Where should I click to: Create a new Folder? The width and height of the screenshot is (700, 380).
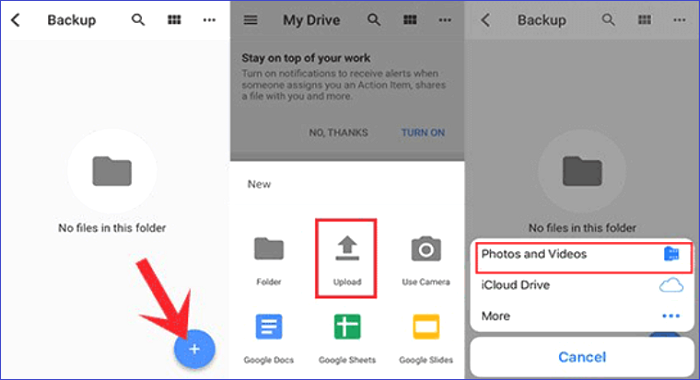click(x=269, y=261)
